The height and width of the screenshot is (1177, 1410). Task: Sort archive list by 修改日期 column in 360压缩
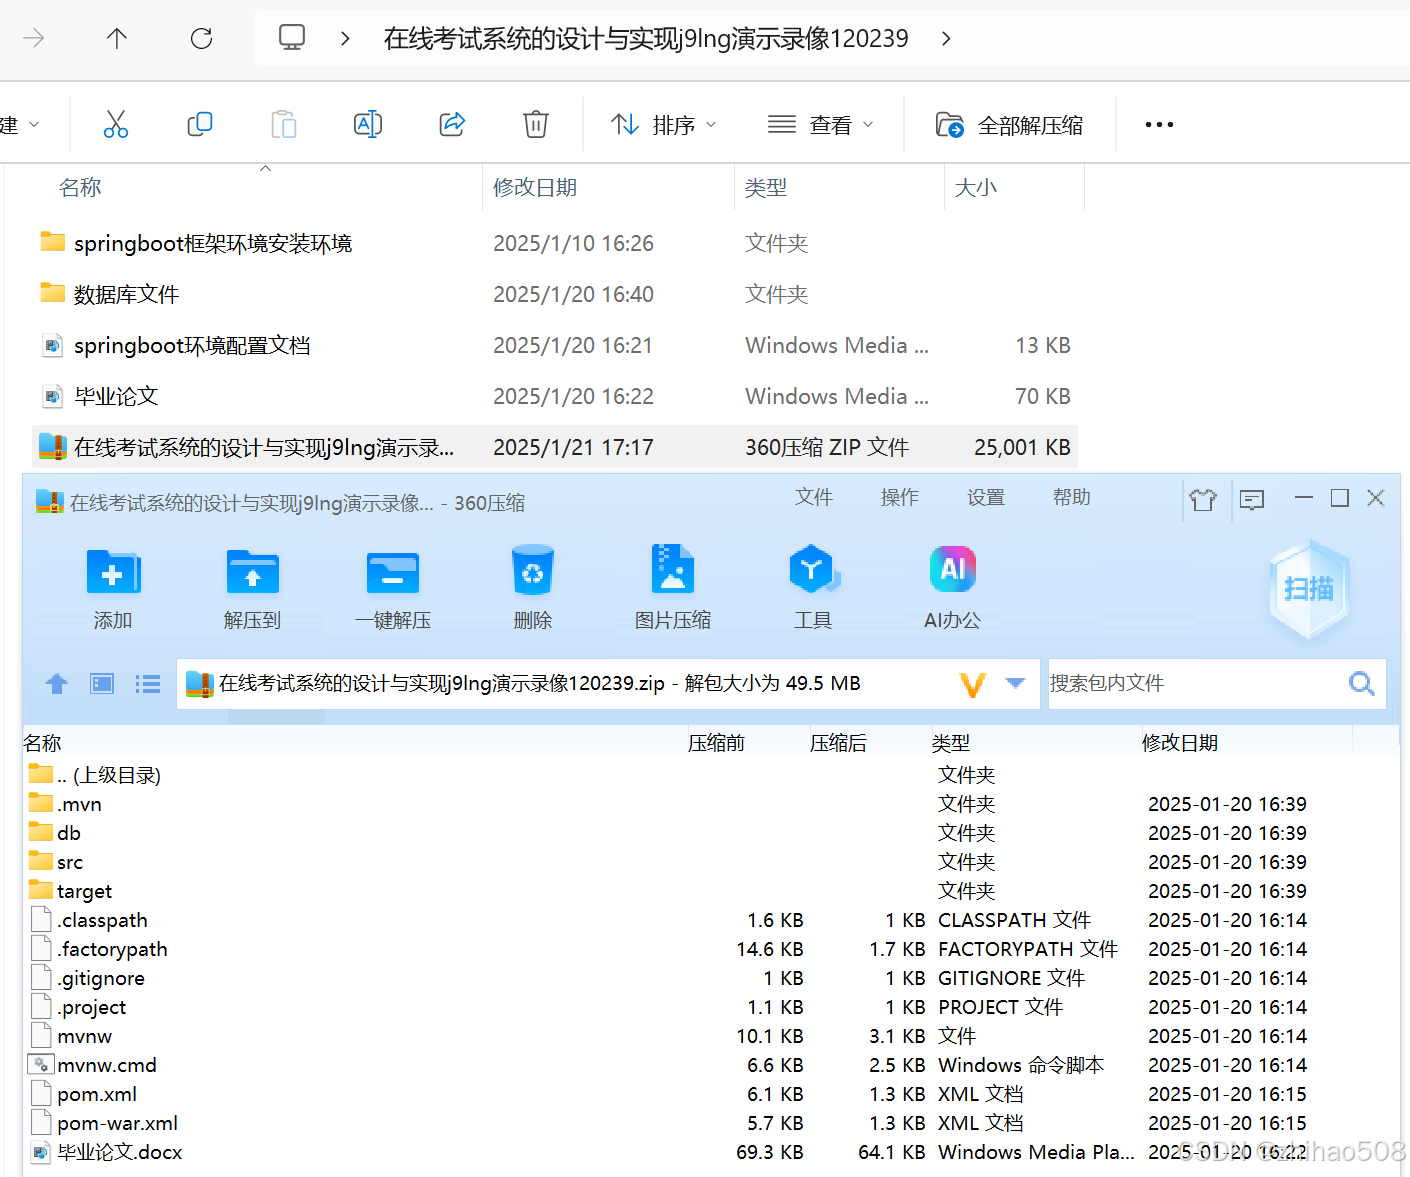coord(1180,743)
